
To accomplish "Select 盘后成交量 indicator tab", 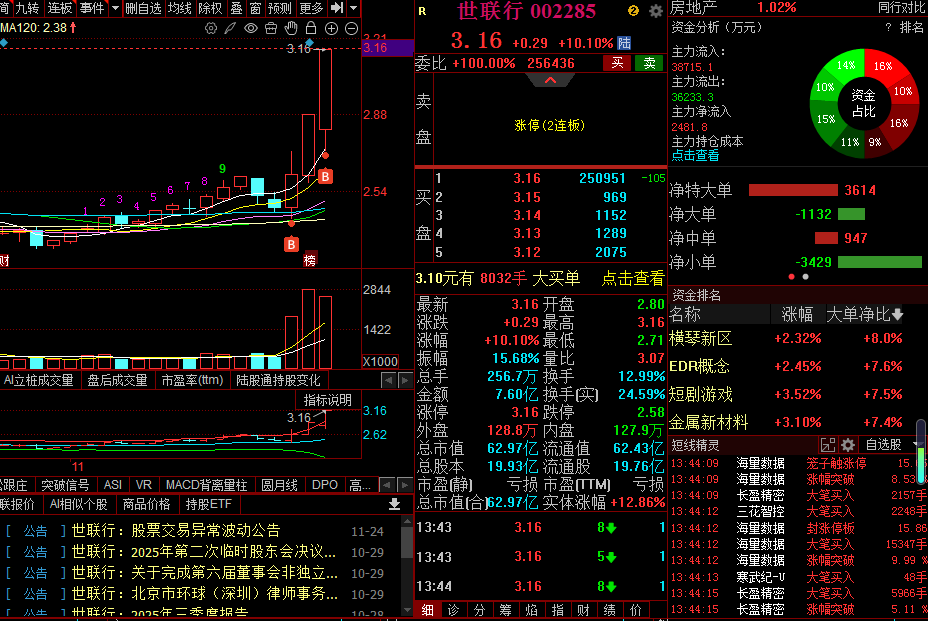I will 117,380.
